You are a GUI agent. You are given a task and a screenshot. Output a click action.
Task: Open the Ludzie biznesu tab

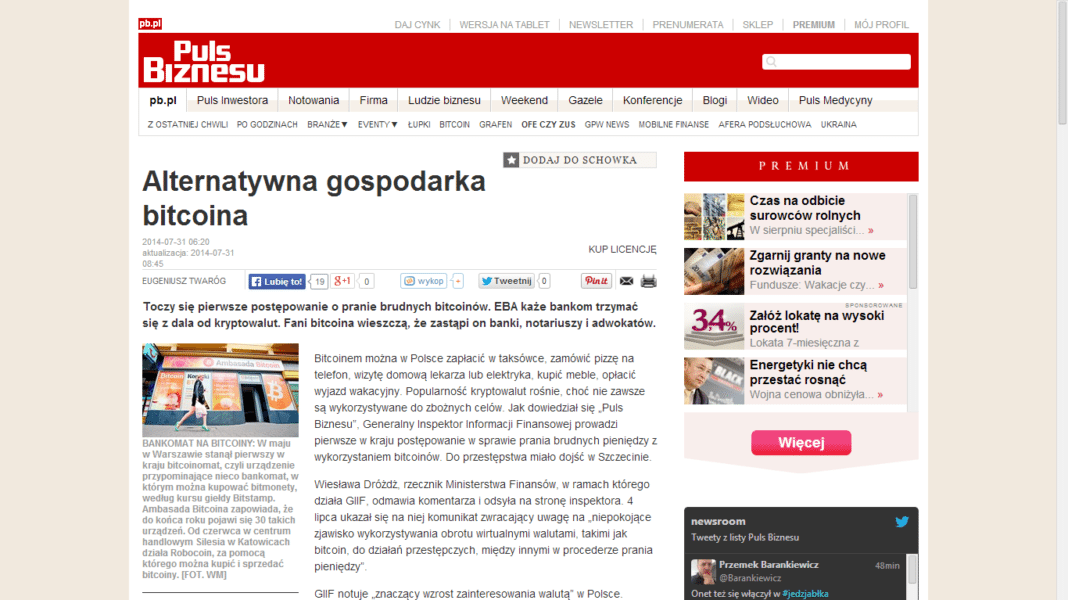444,100
